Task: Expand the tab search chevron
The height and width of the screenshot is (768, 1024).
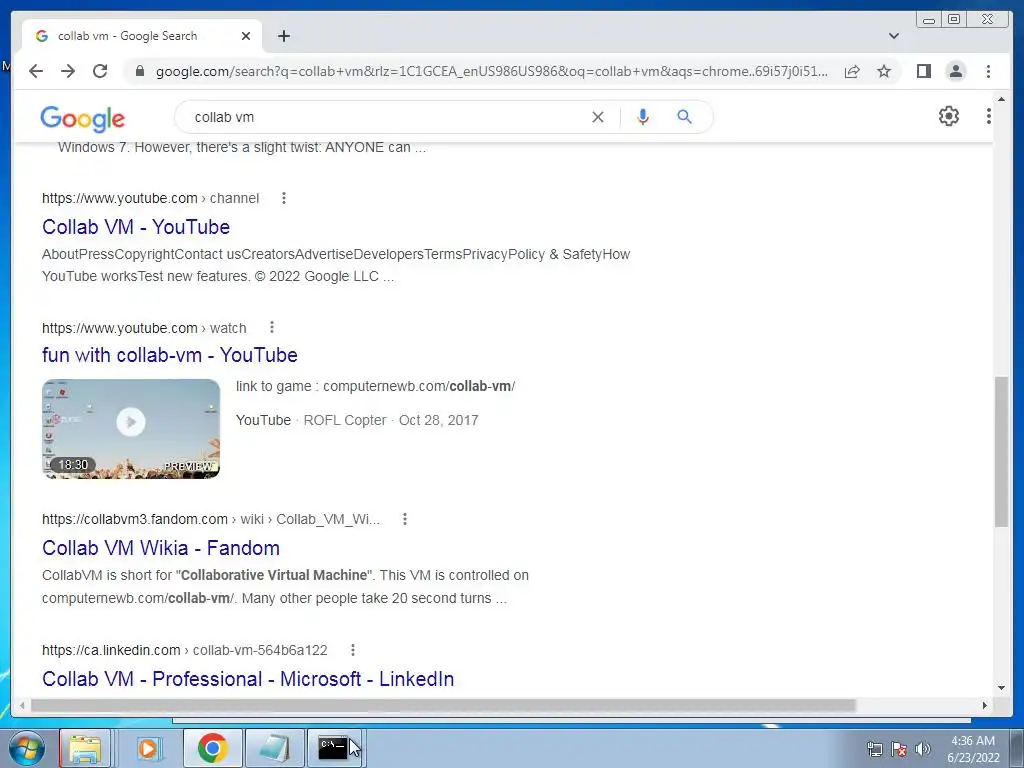Action: tap(894, 36)
